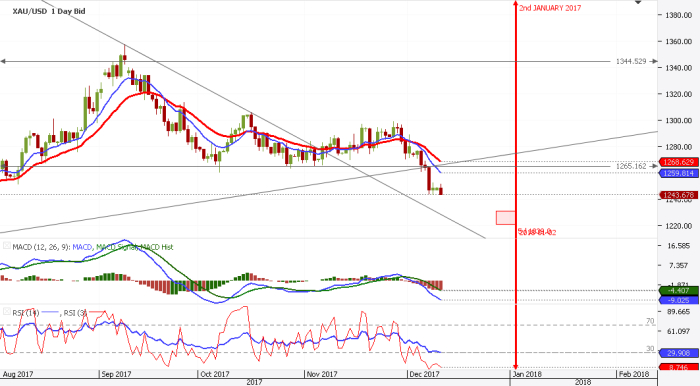Click the '2nd JANUARY 2017' annotation text

tap(550, 8)
